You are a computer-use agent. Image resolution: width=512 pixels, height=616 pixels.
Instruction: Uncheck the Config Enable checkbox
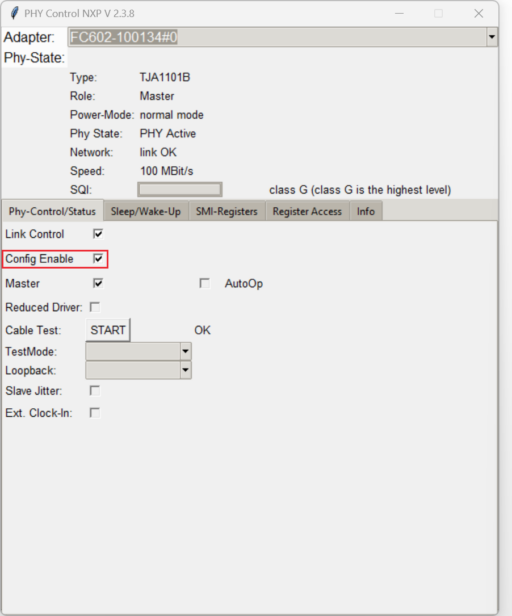tap(98, 258)
